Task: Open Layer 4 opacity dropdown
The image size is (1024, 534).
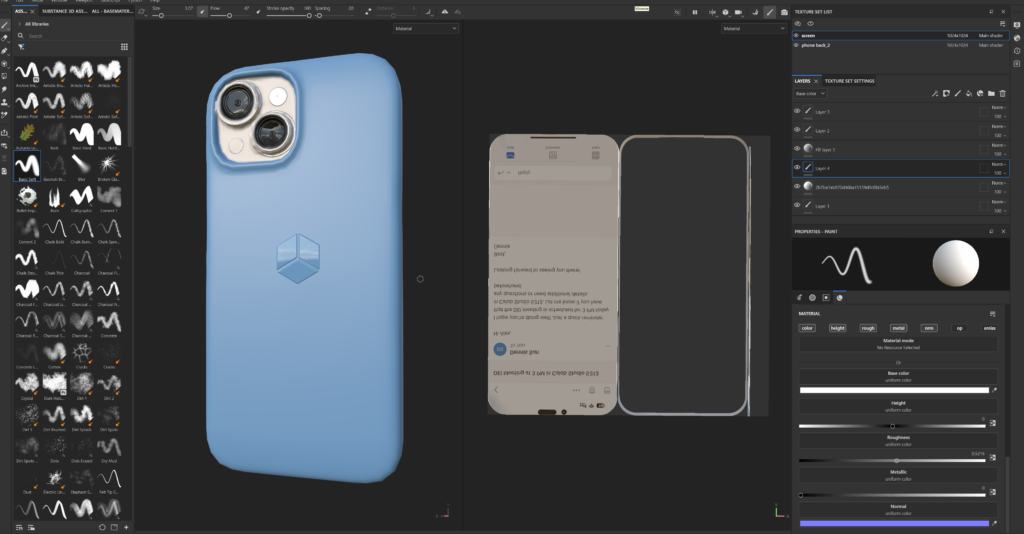Action: pyautogui.click(x=1000, y=172)
